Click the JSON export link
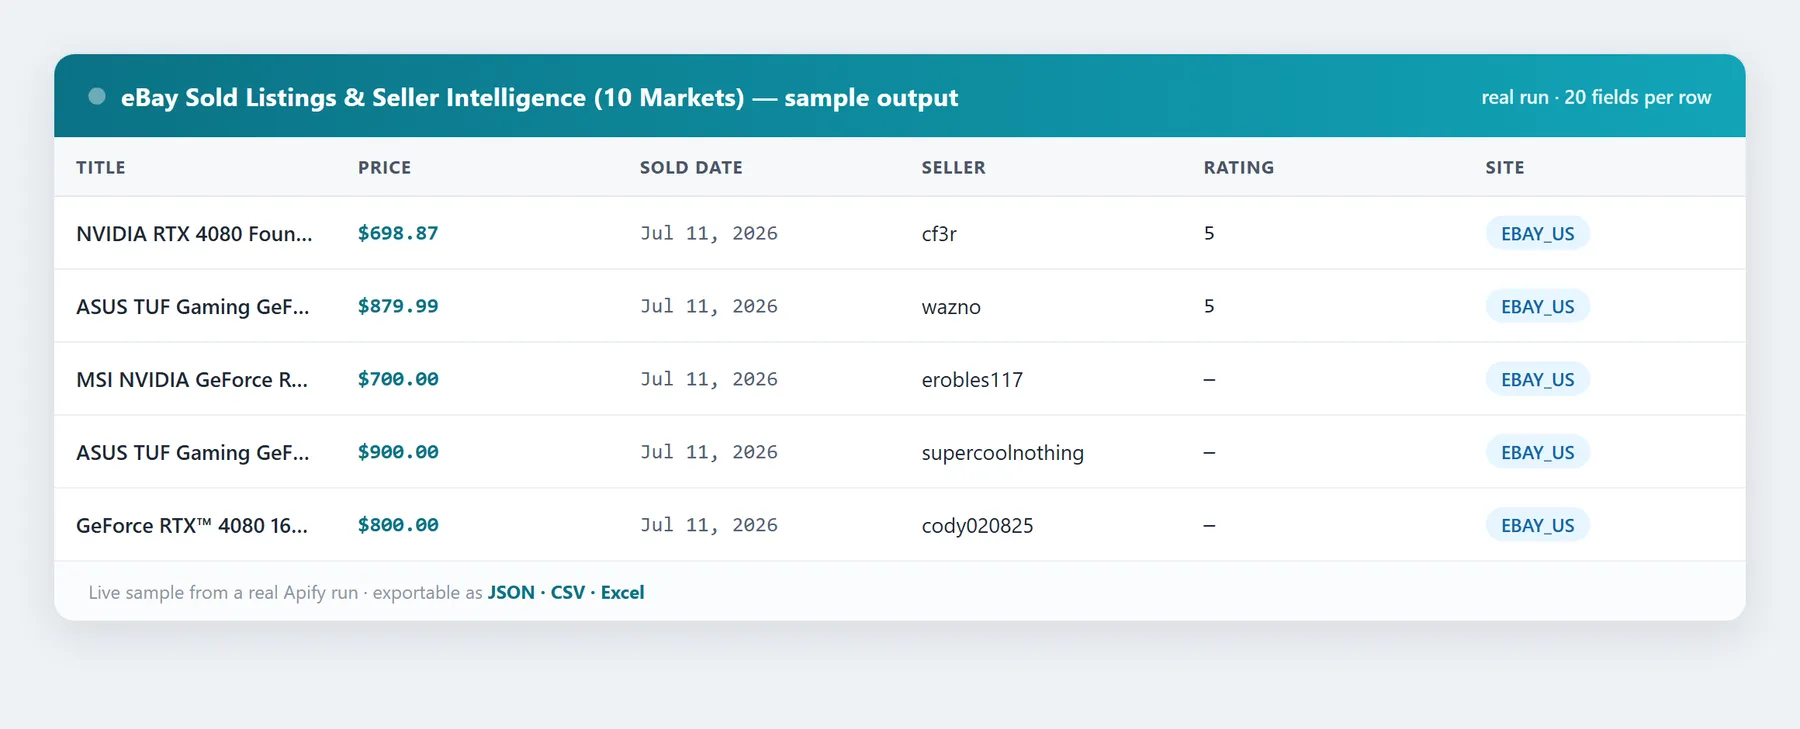1800x729 pixels. [511, 592]
